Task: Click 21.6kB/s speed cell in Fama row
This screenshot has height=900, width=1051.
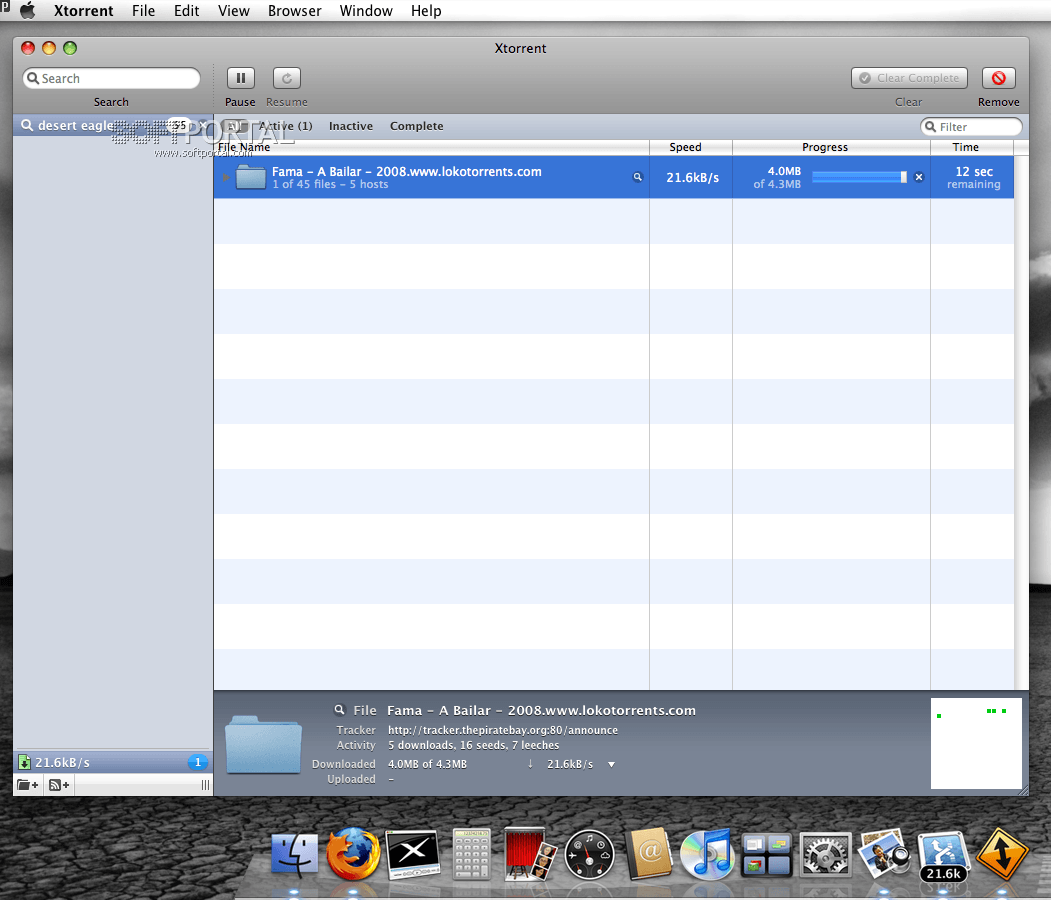Action: (692, 178)
